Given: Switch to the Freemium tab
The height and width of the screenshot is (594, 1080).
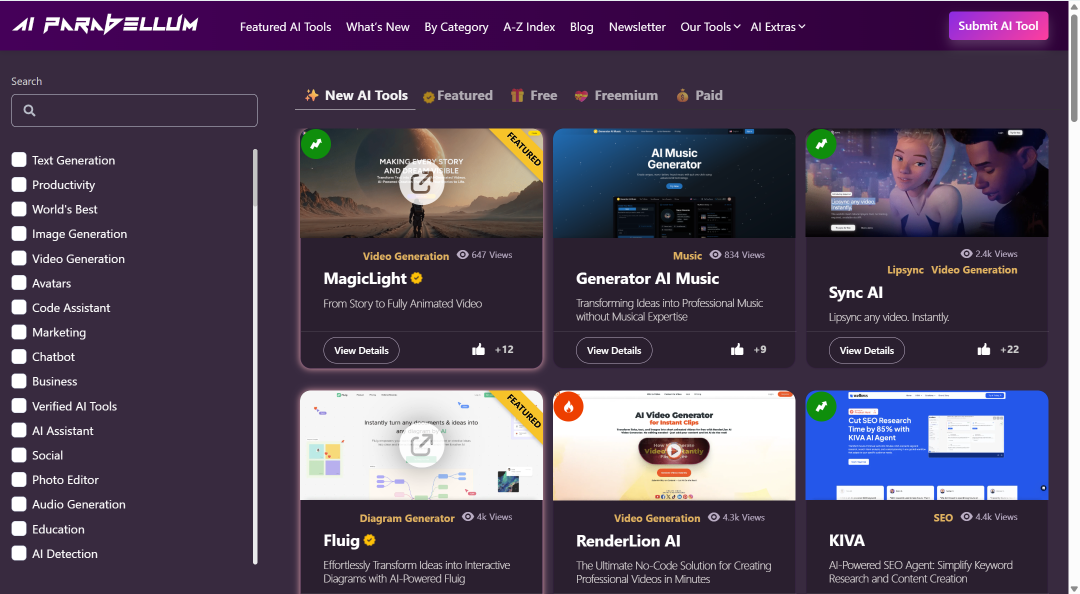Looking at the screenshot, I should (x=616, y=96).
